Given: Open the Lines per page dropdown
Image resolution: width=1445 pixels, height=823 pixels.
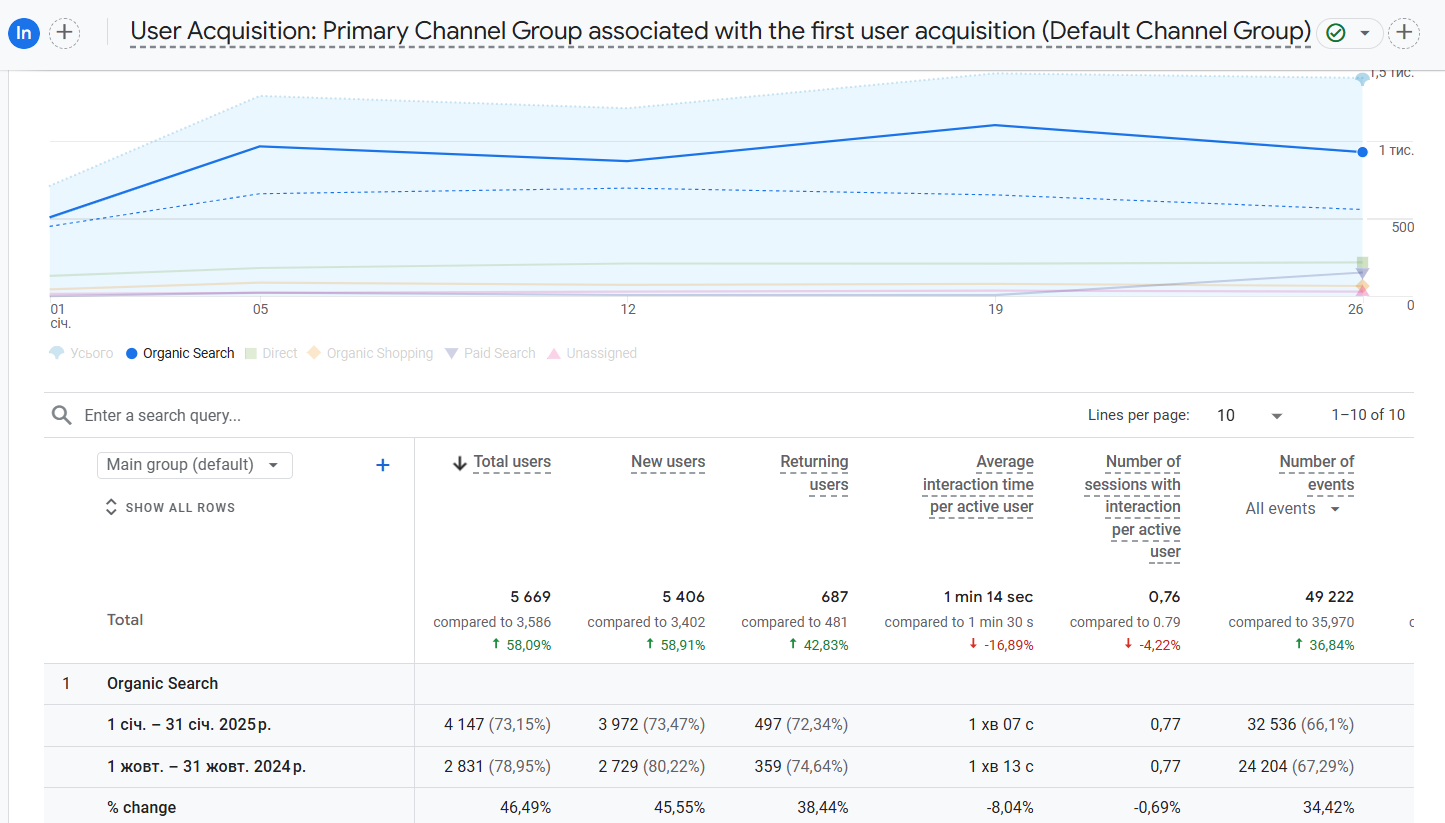Looking at the screenshot, I should 1249,415.
